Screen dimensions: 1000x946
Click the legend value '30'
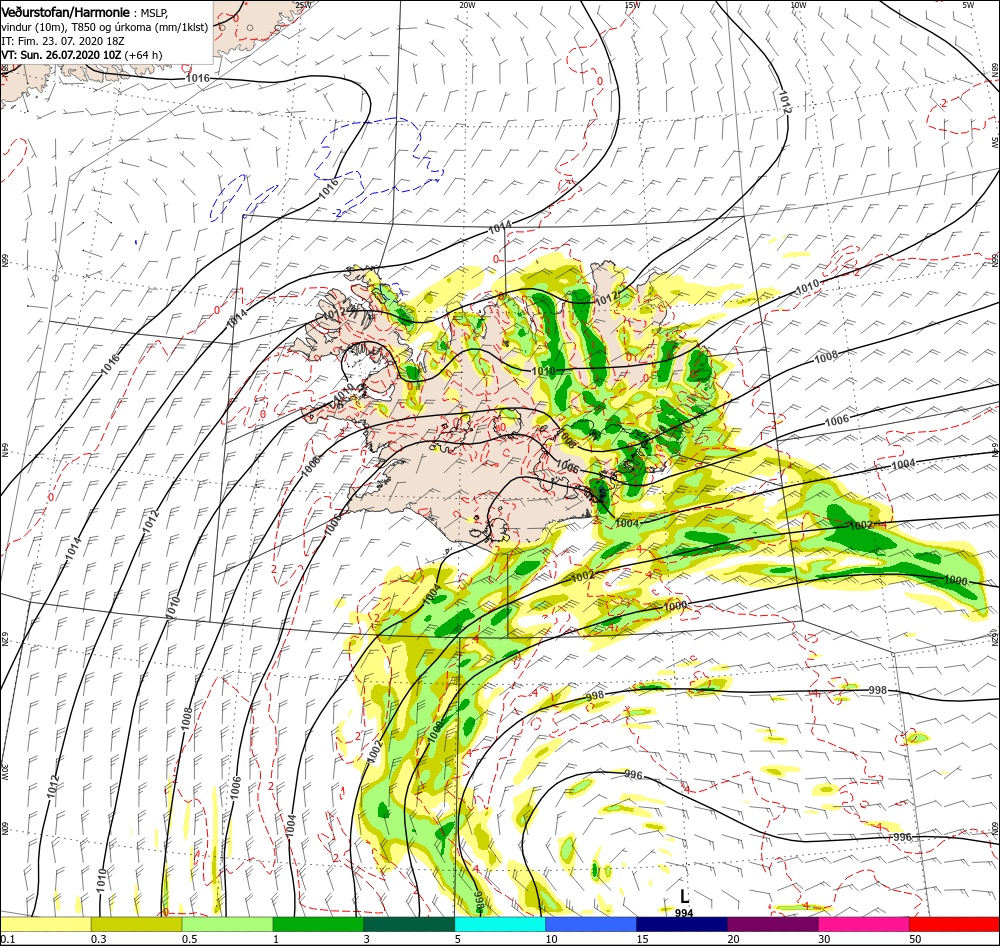[x=825, y=939]
